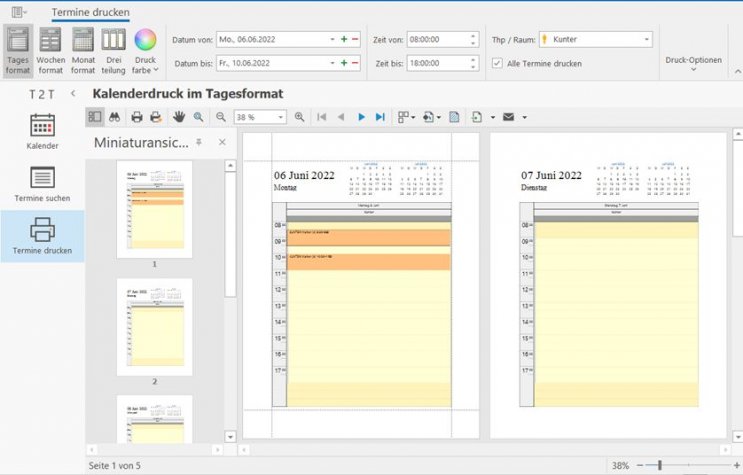Click red minus next to Datum bis
Image resolution: width=743 pixels, height=475 pixels.
click(355, 63)
